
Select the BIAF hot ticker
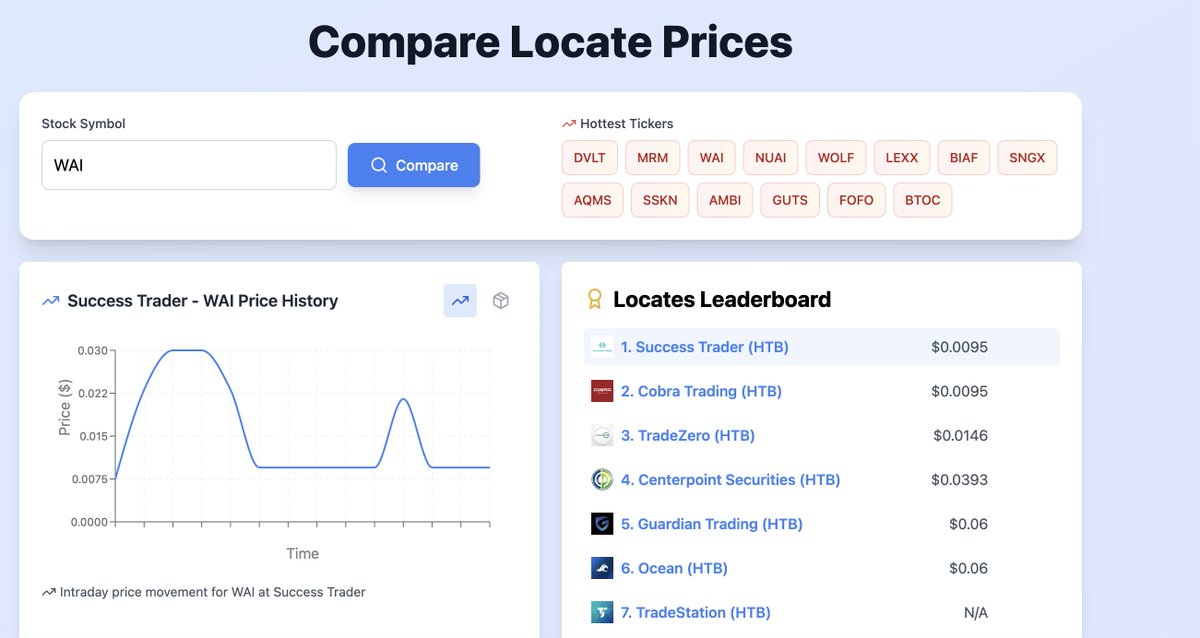[x=964, y=158]
